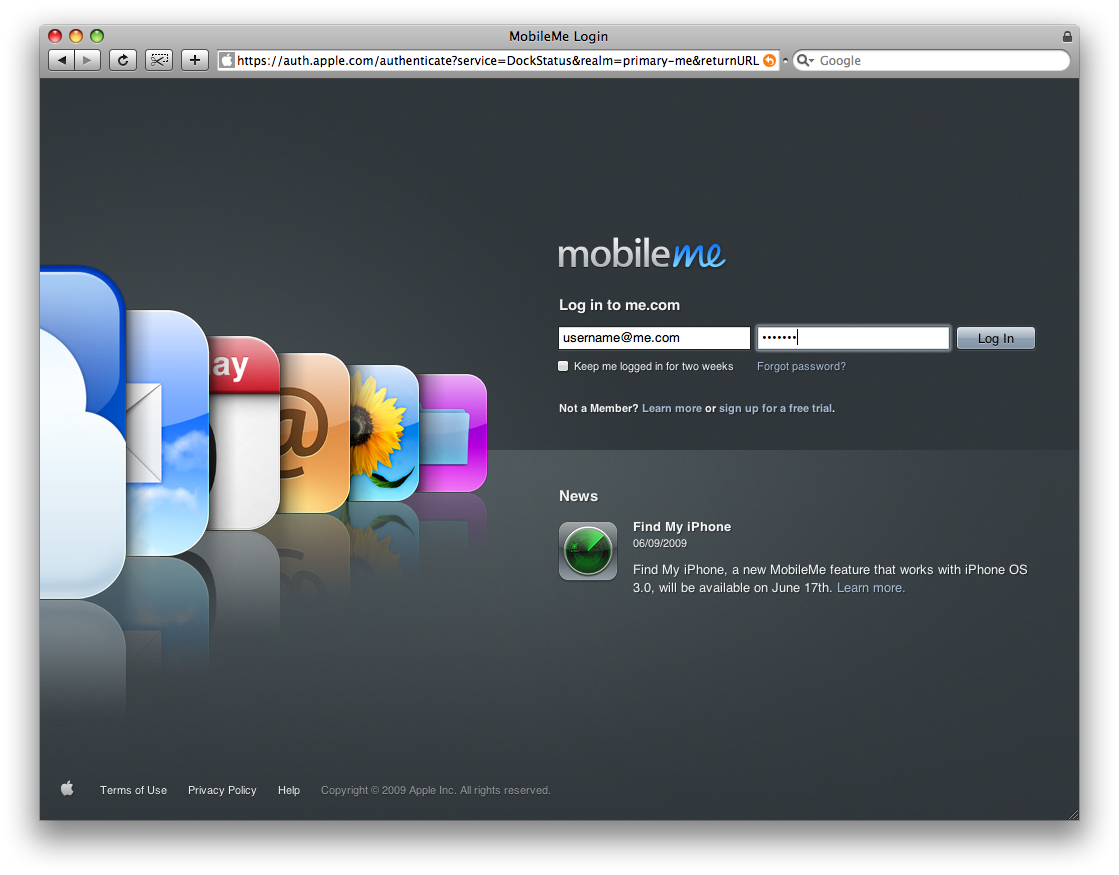Open Terms of Use

tap(133, 790)
